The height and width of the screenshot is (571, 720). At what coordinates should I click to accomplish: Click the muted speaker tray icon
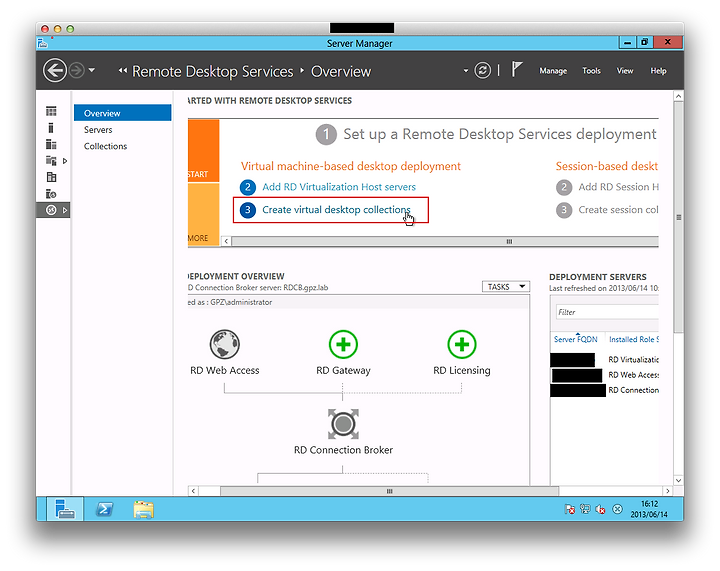[600, 509]
